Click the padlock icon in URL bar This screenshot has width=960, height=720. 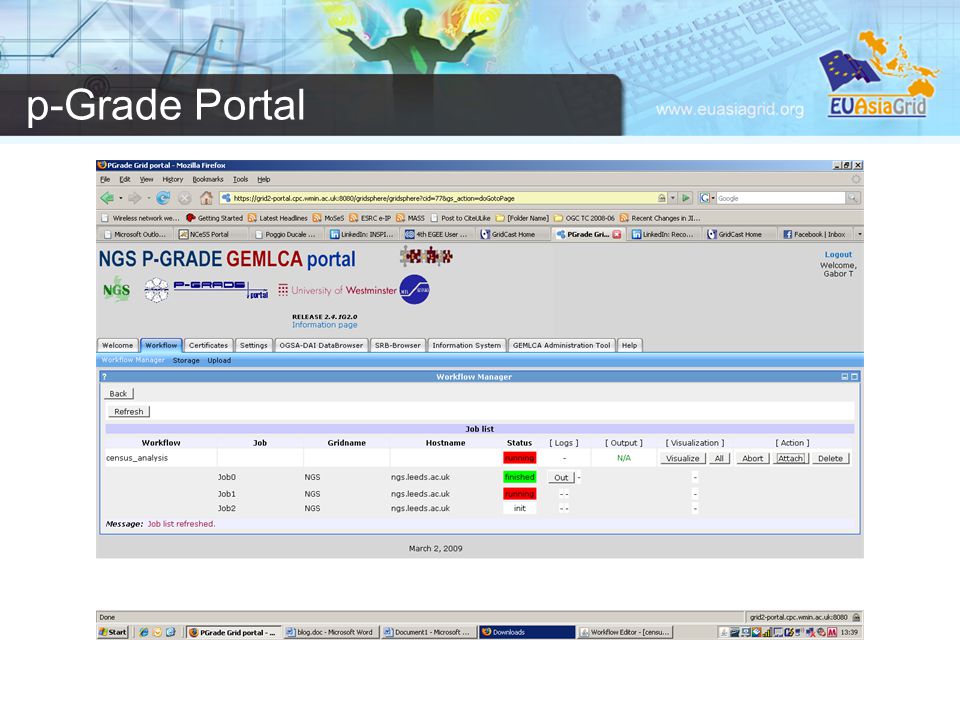coord(662,198)
